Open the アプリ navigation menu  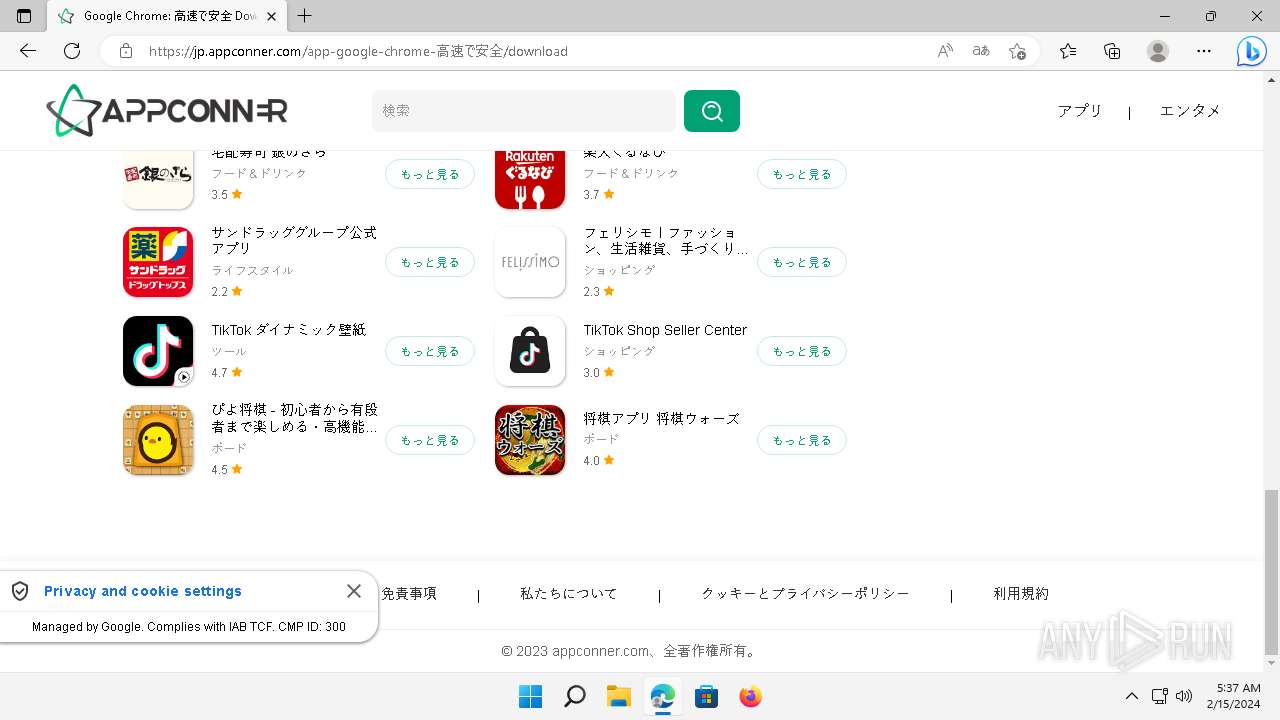click(1080, 111)
